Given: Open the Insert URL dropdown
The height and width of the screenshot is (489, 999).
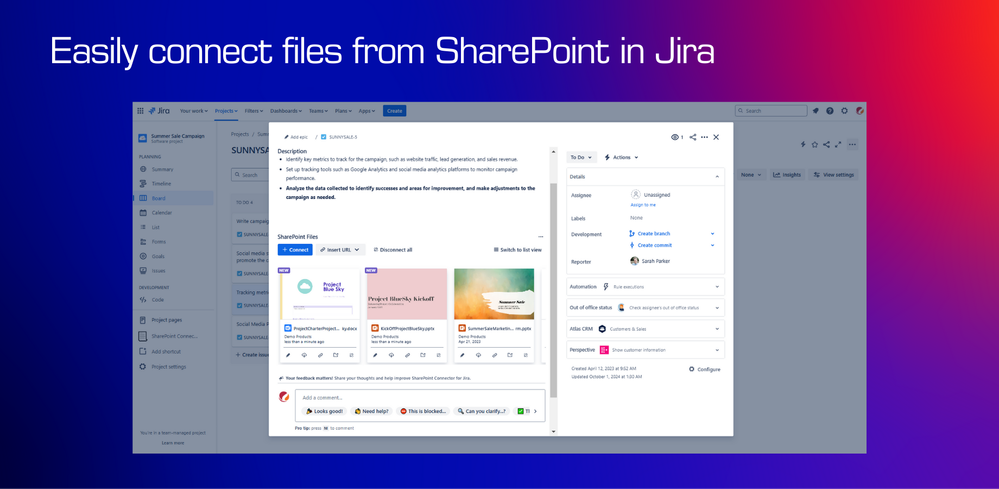Looking at the screenshot, I should pos(340,250).
